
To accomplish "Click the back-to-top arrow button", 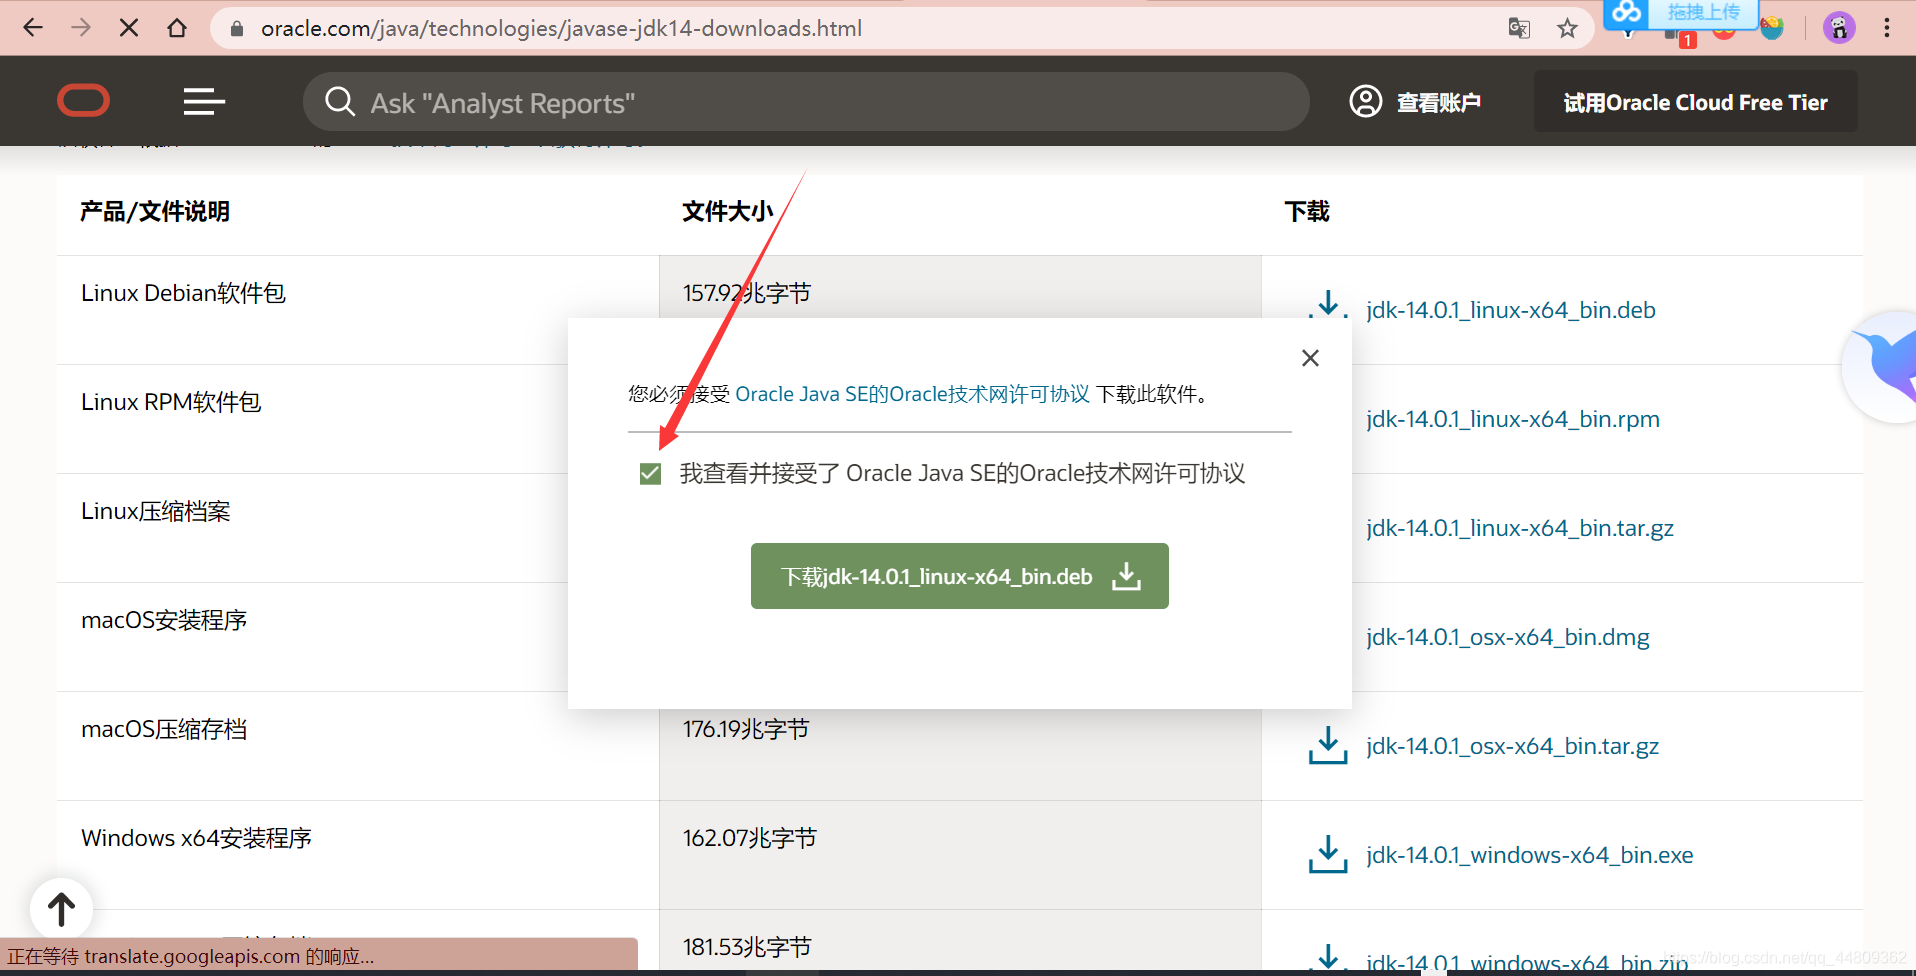I will pos(61,909).
